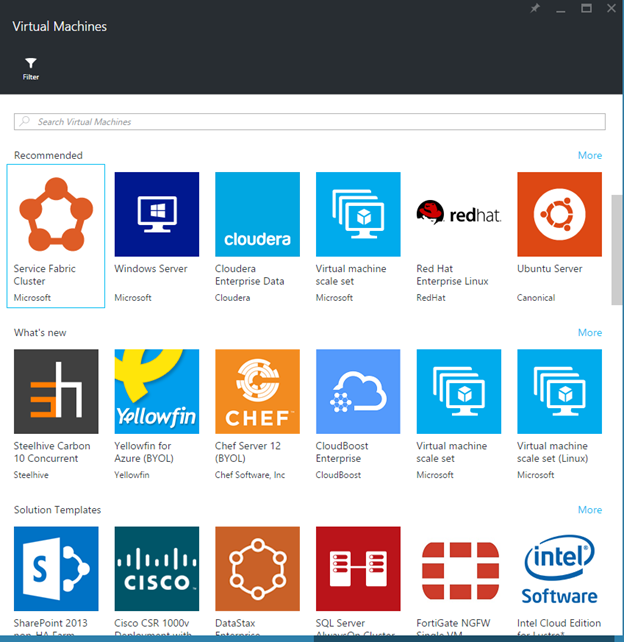Pick the Ubuntu Server icon
624x642 pixels.
point(560,214)
